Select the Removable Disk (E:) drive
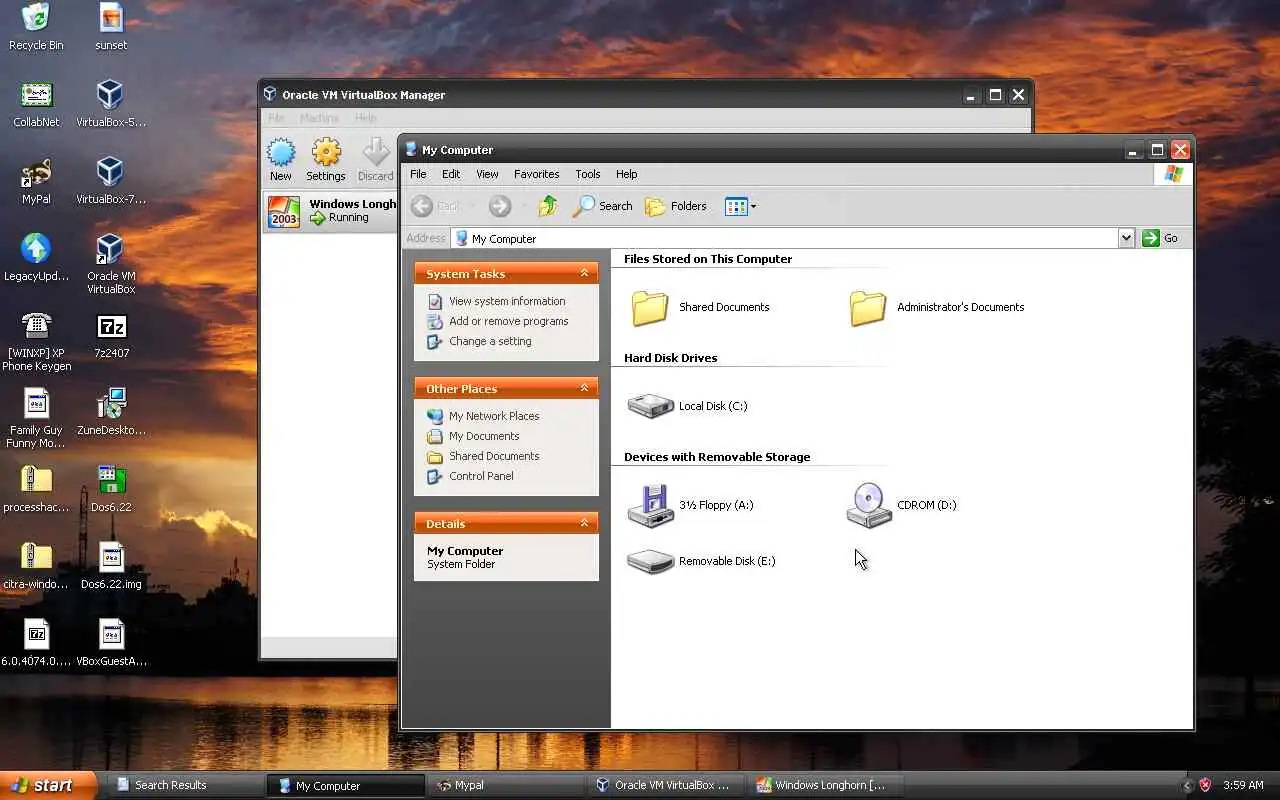Image resolution: width=1280 pixels, height=800 pixels. coord(701,561)
